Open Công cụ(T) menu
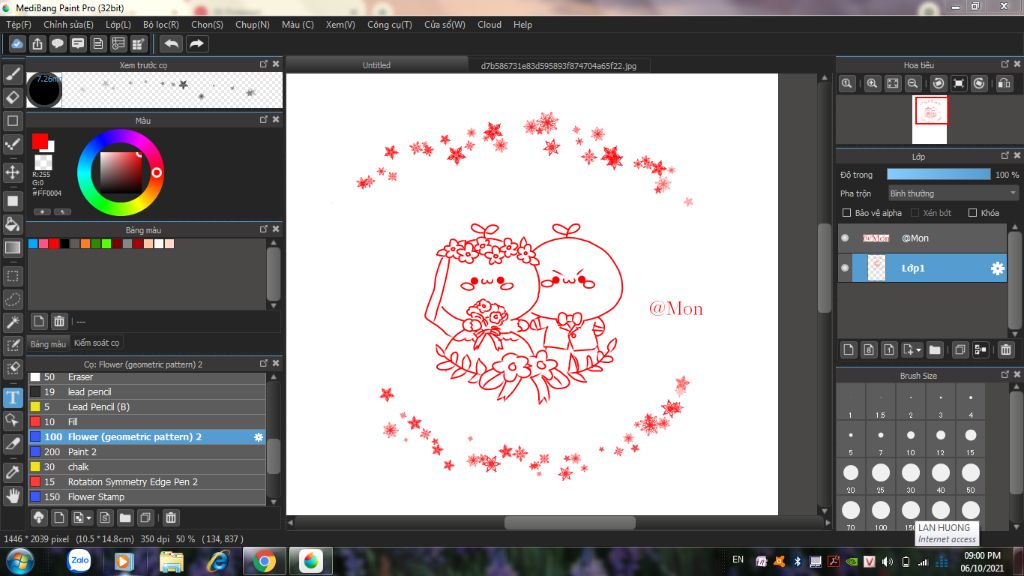Viewport: 1024px width, 576px height. [x=389, y=25]
